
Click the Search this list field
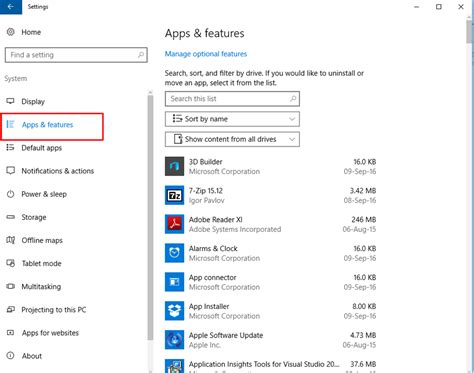click(x=232, y=99)
